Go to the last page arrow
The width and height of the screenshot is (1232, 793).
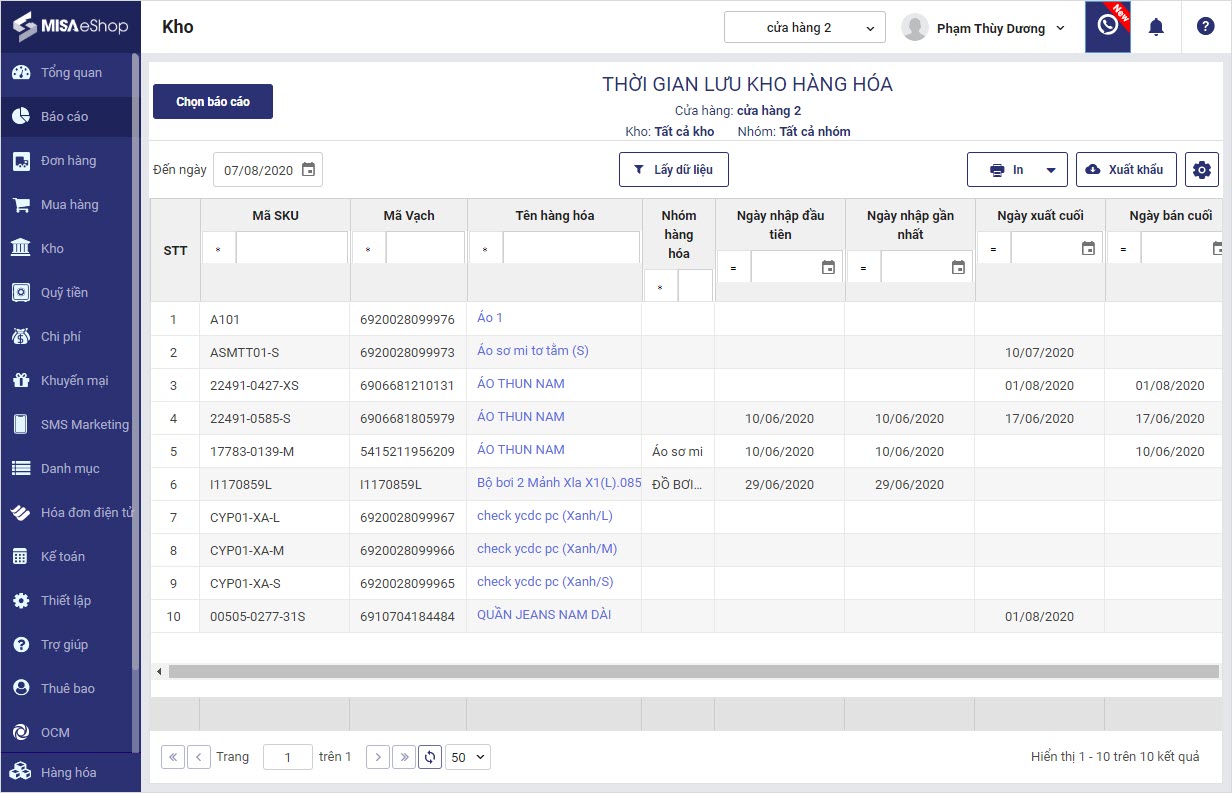pyautogui.click(x=404, y=757)
